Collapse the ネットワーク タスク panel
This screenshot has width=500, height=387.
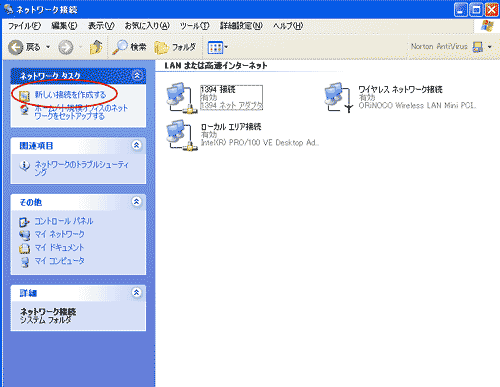[x=137, y=75]
